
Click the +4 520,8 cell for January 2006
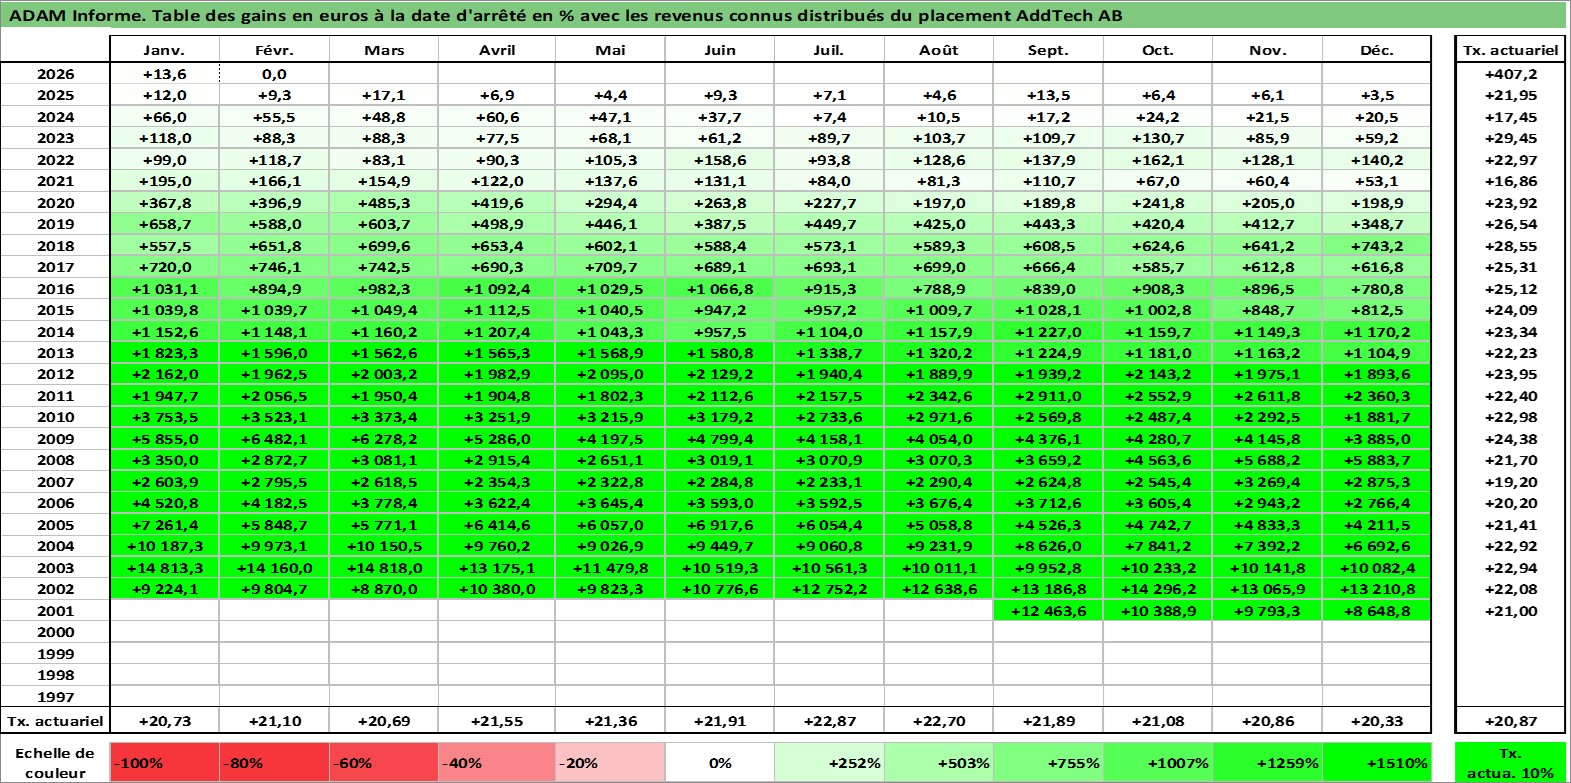pos(164,503)
